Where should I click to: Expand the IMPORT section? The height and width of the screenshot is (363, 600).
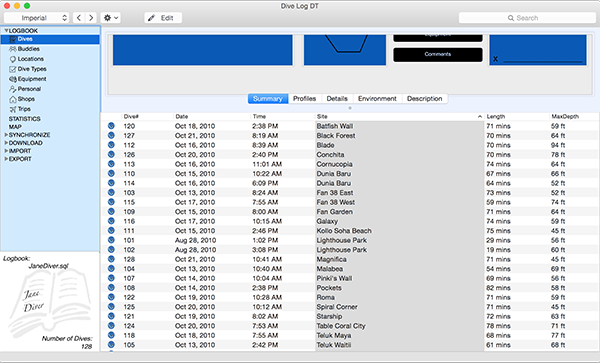coord(6,151)
